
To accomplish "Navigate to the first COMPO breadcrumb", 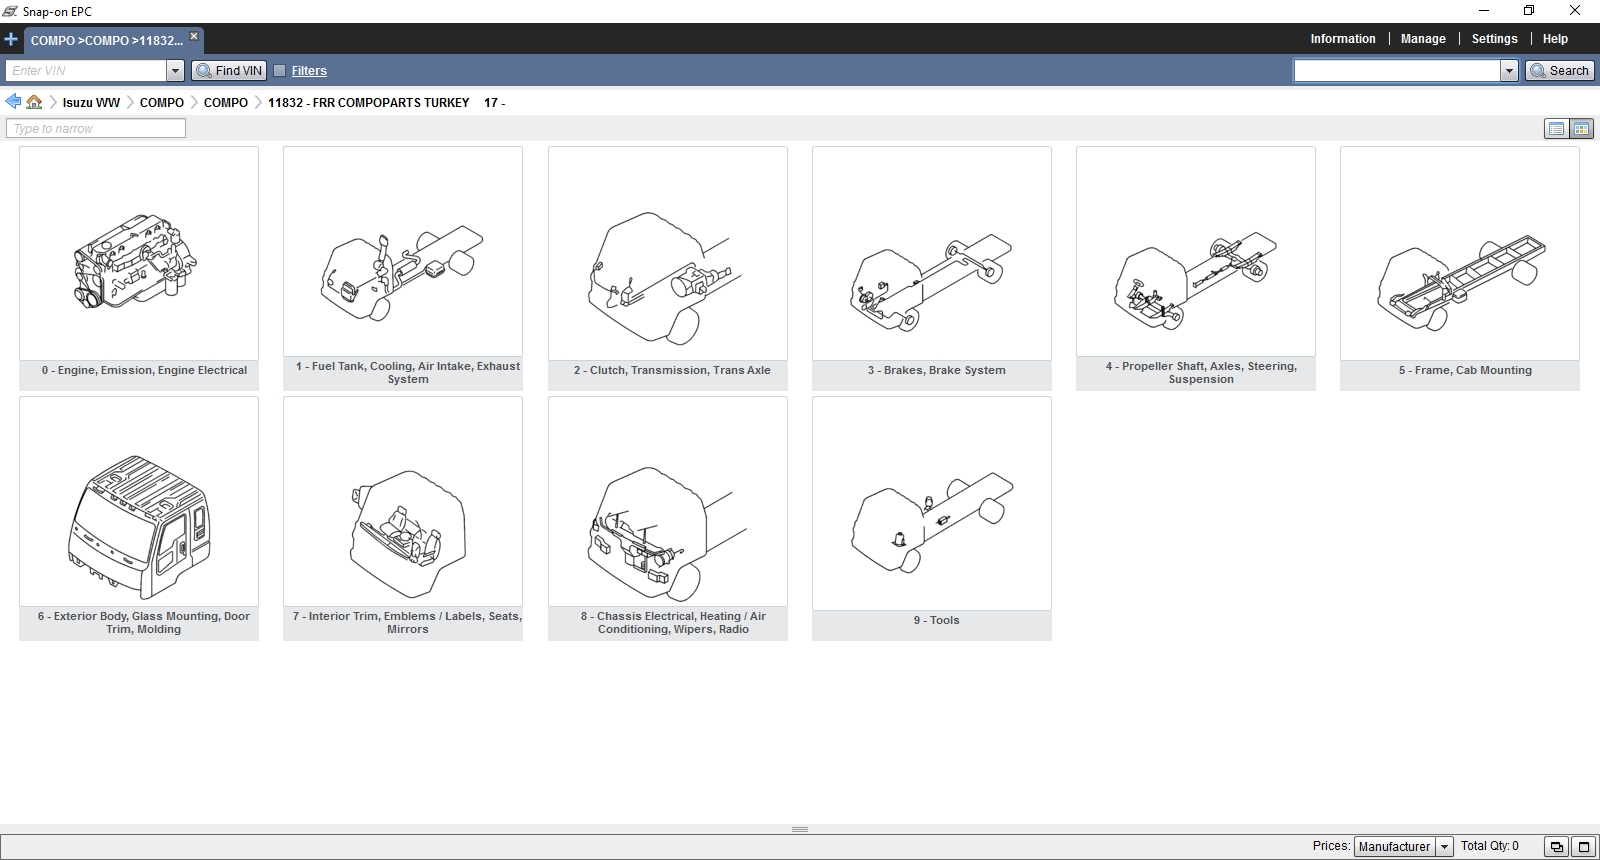I will coord(162,103).
